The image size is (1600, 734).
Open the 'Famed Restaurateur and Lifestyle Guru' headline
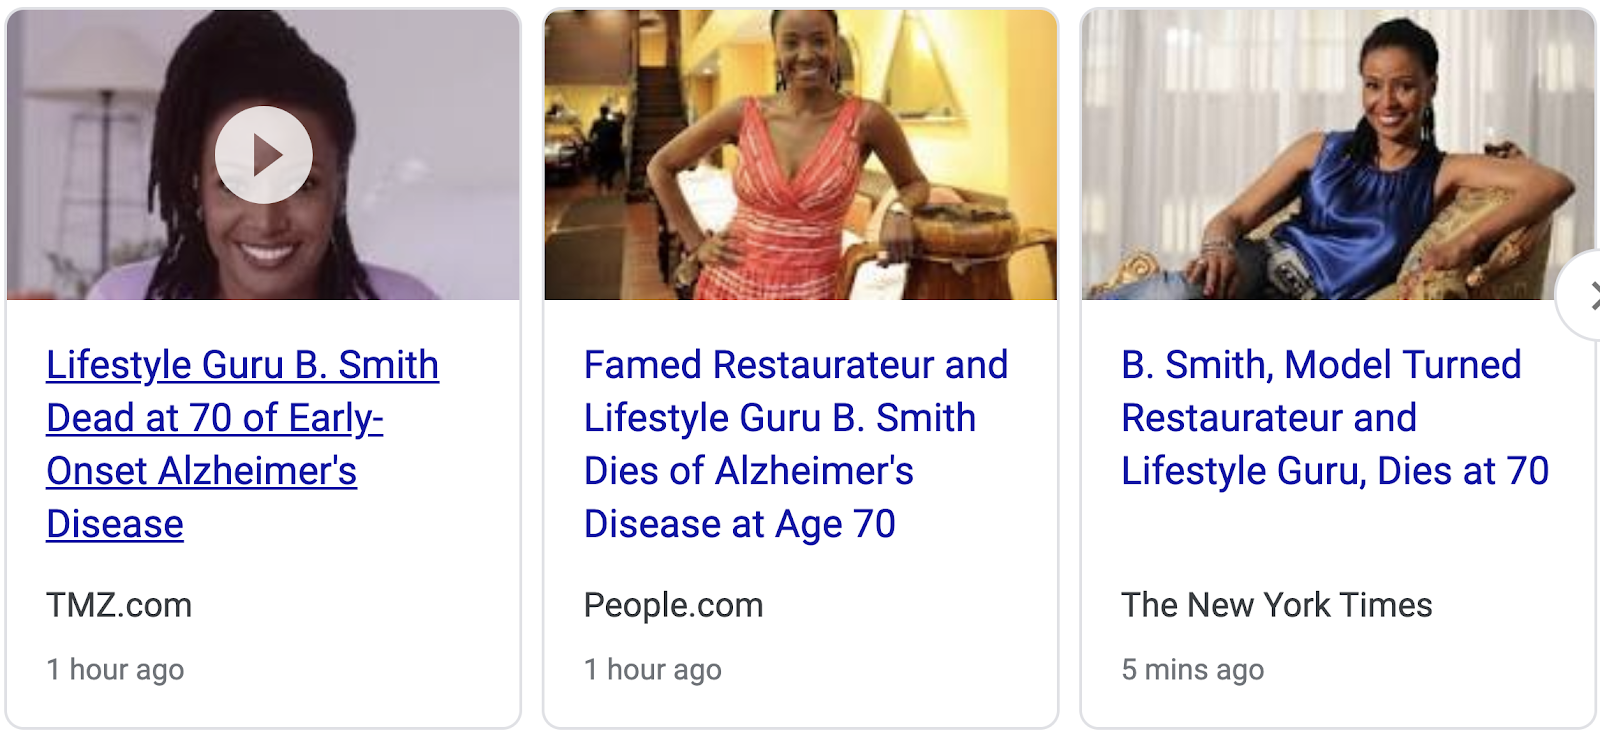795,366
